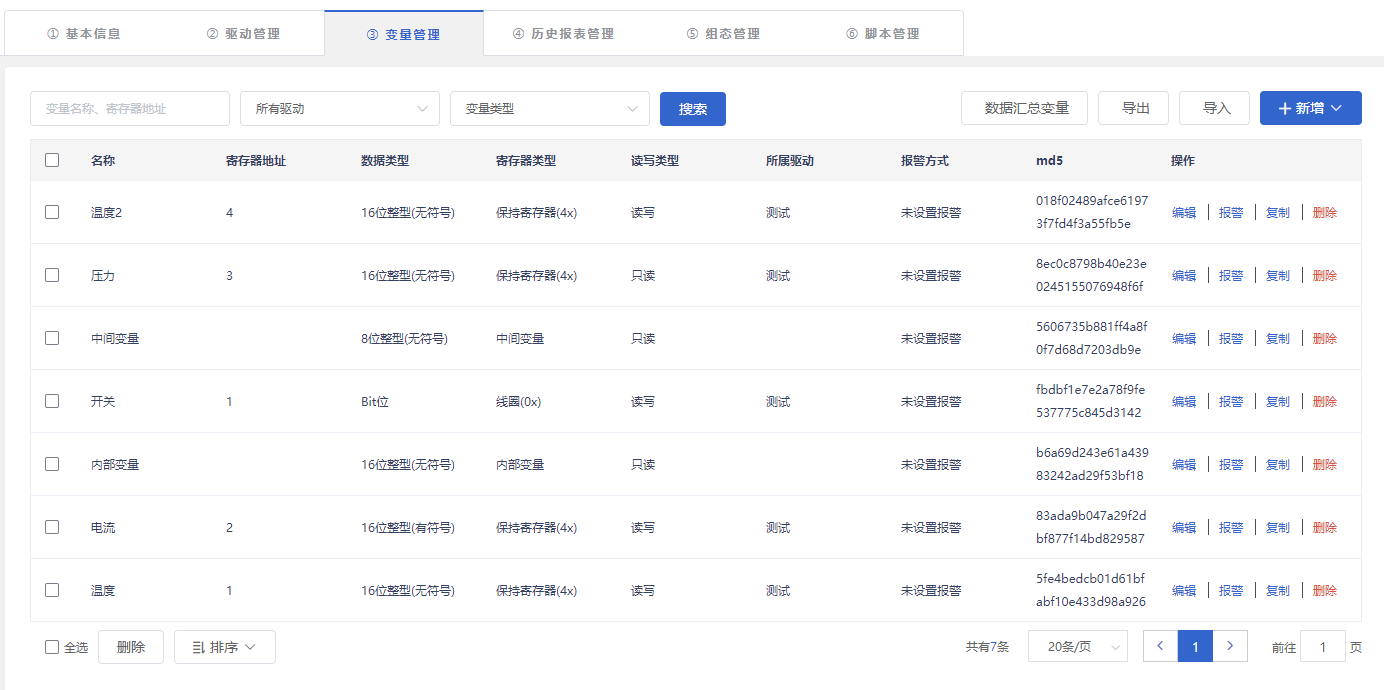
Task: Open the 20条/页 page size dropdown
Action: (x=1078, y=647)
